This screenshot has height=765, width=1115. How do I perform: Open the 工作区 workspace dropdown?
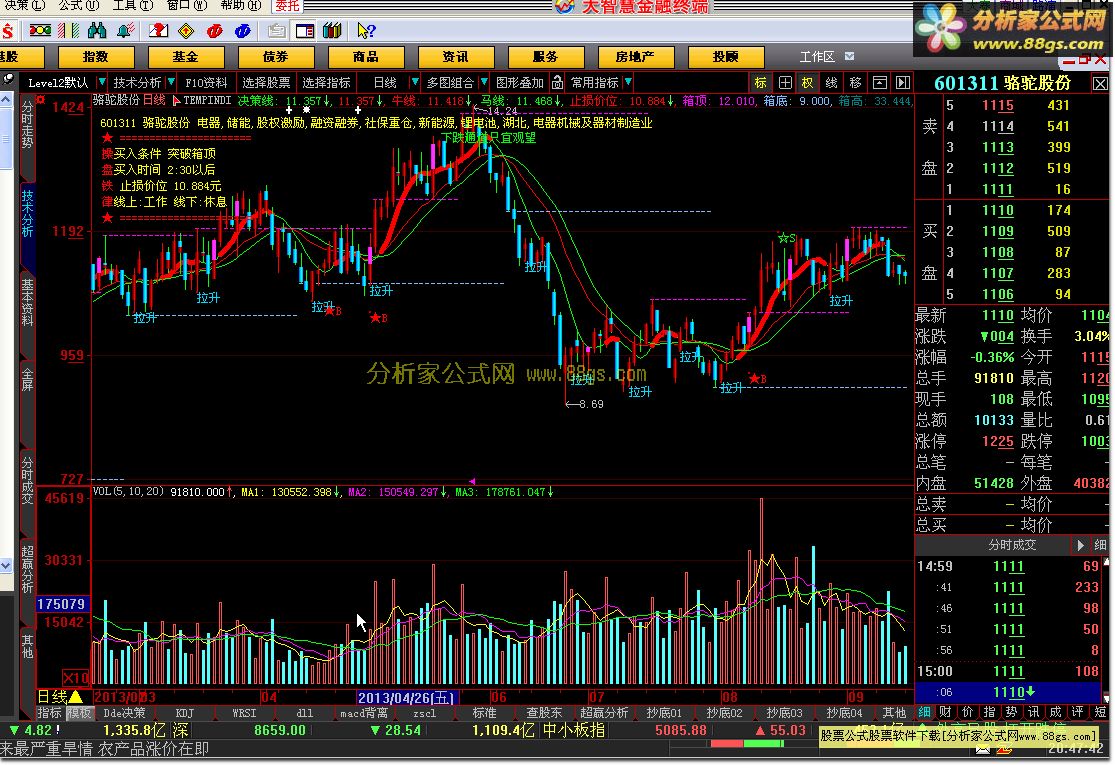[849, 56]
